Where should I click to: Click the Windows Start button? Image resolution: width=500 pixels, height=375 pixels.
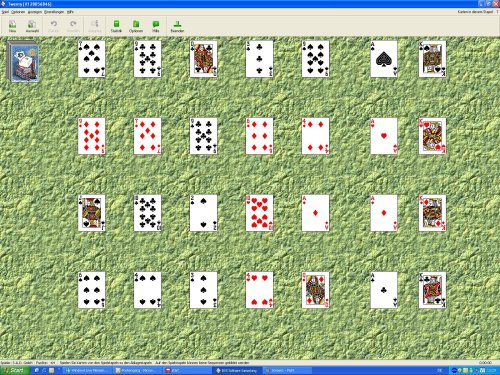[15, 370]
